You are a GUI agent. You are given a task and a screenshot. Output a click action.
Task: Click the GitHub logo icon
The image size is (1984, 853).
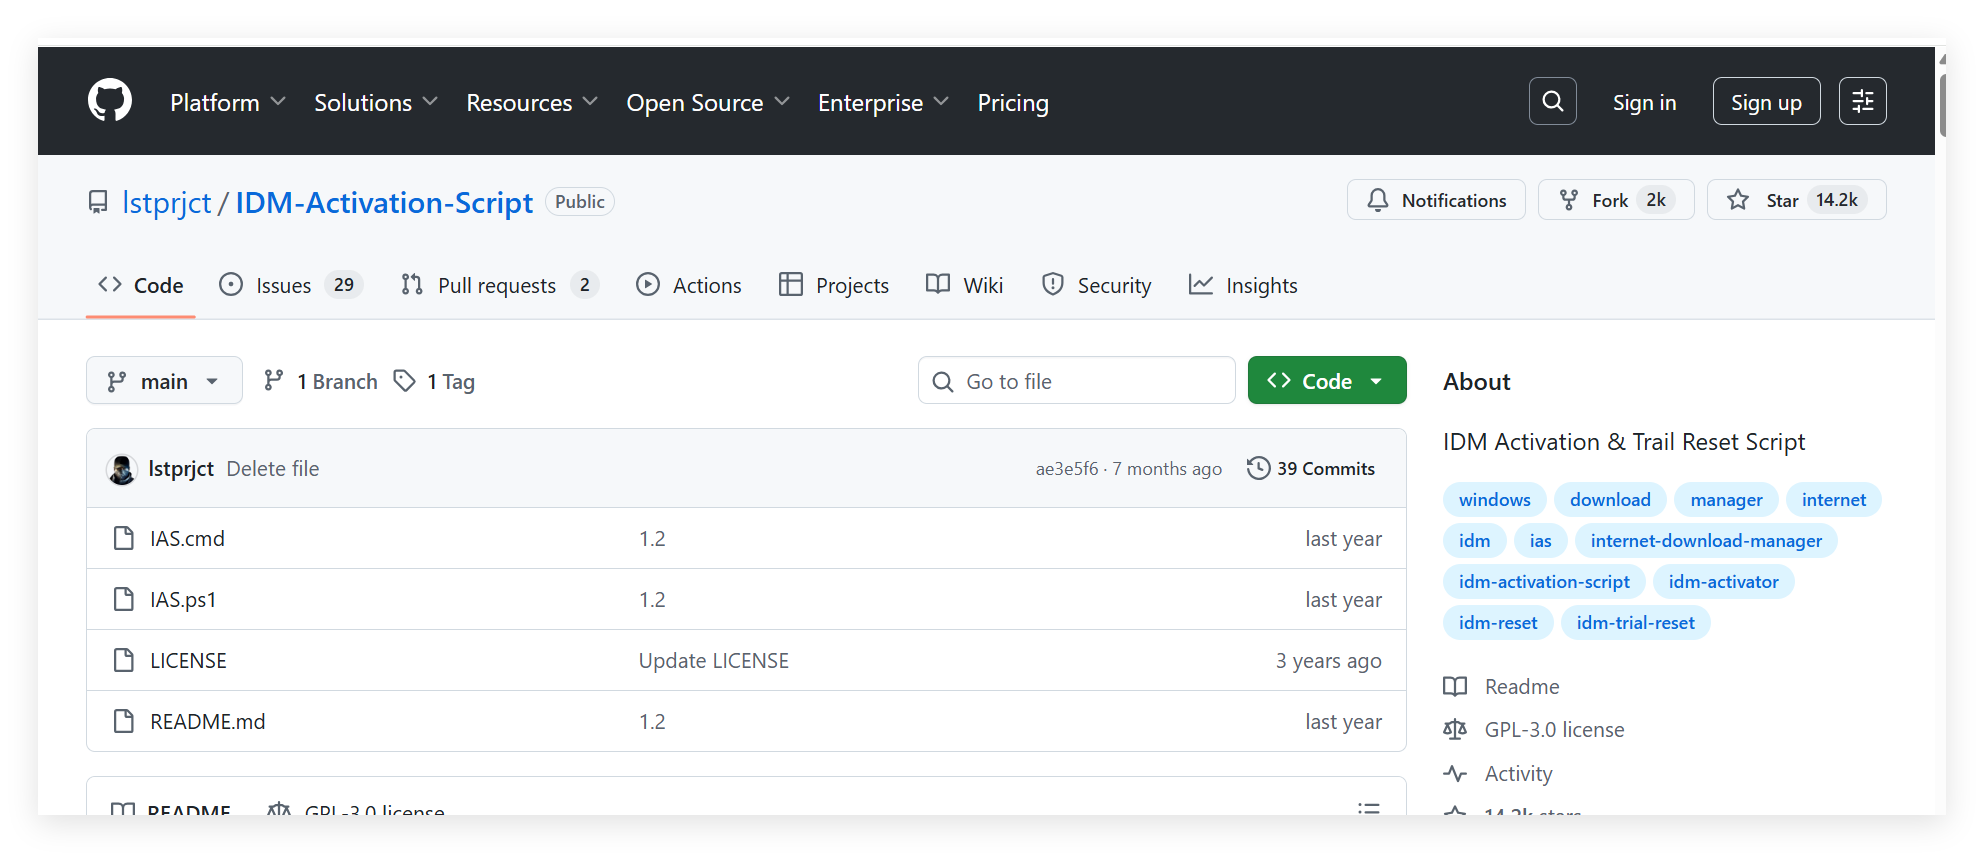[x=110, y=101]
